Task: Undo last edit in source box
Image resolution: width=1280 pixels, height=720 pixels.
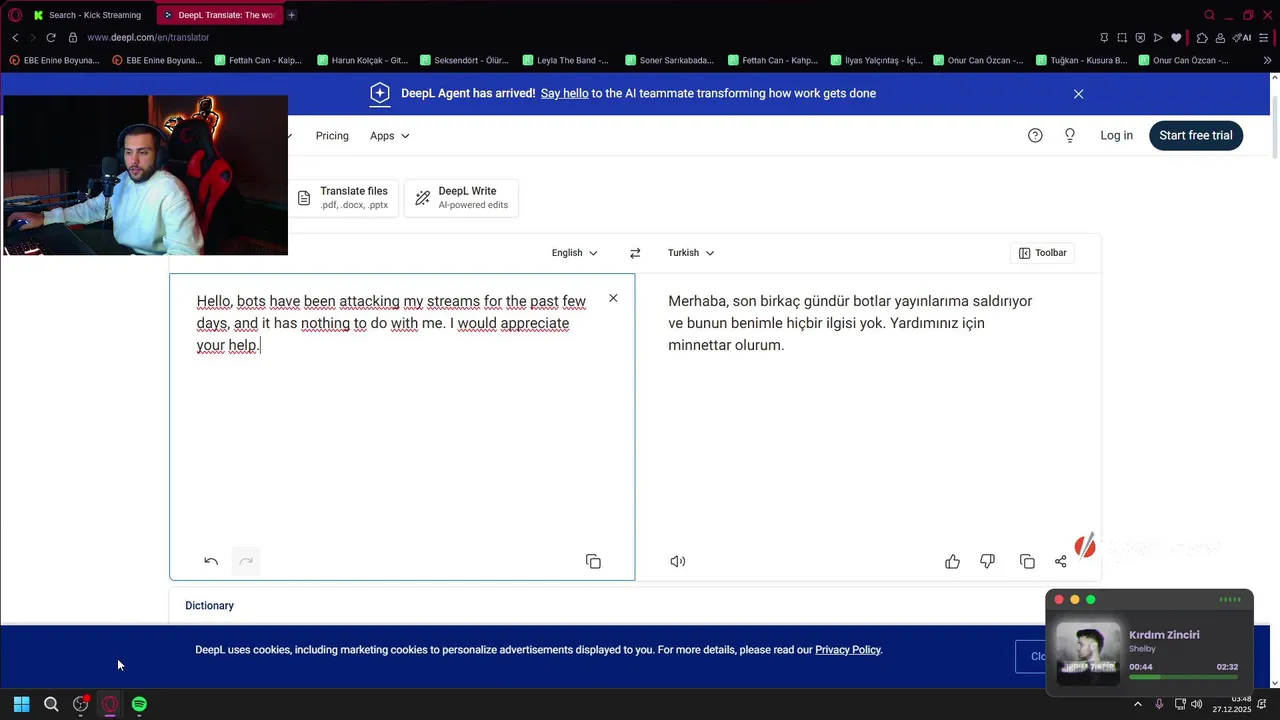Action: point(211,561)
